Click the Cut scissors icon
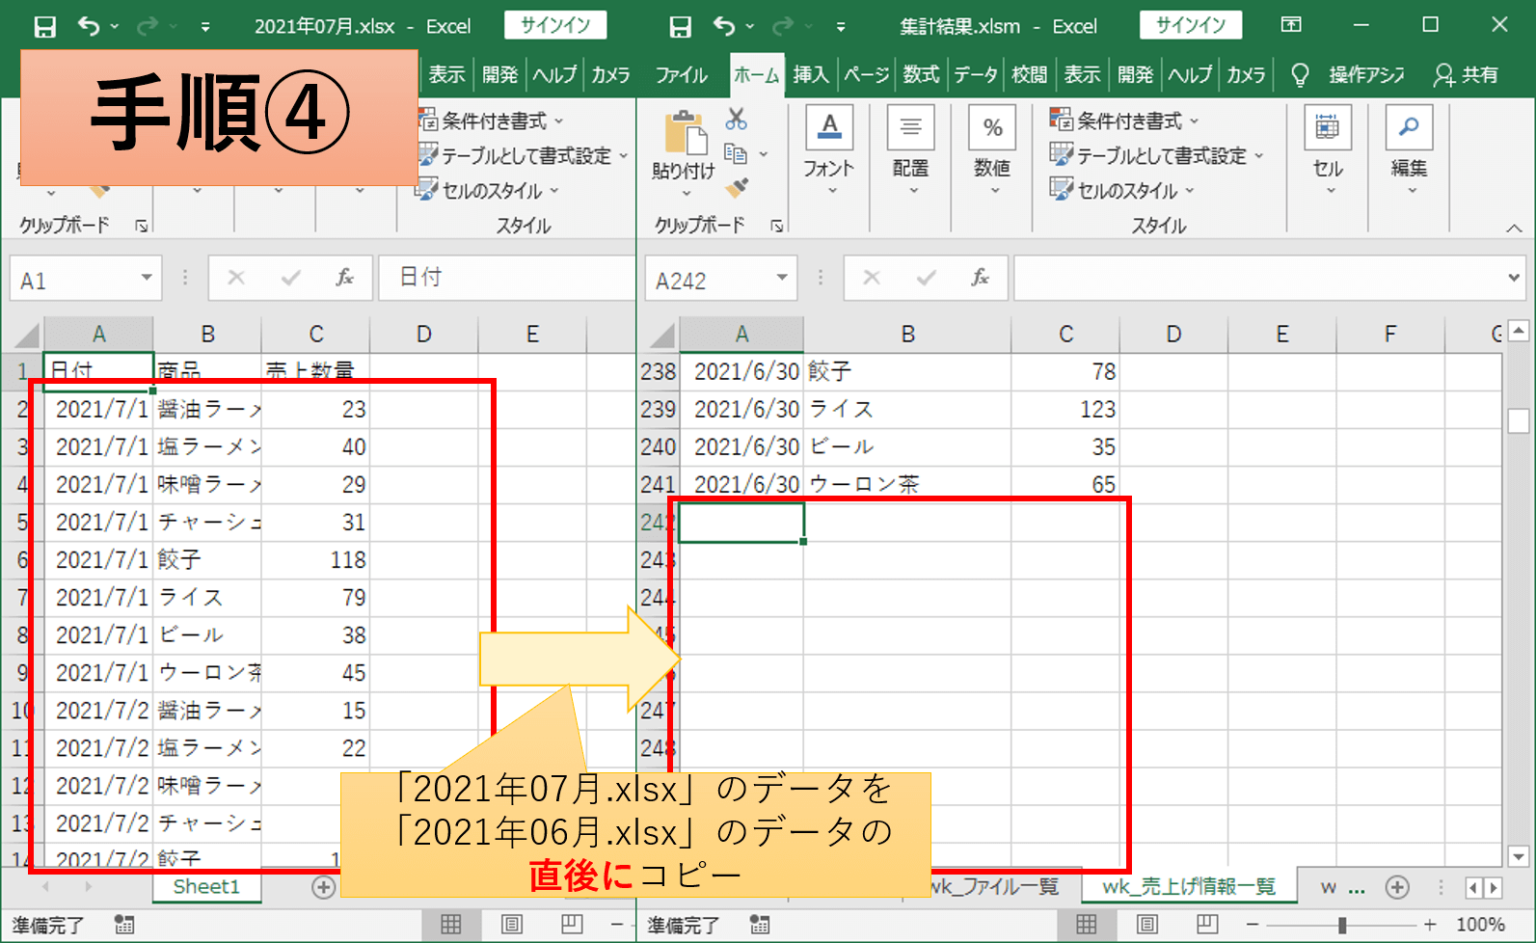Viewport: 1536px width, 943px height. (x=736, y=118)
